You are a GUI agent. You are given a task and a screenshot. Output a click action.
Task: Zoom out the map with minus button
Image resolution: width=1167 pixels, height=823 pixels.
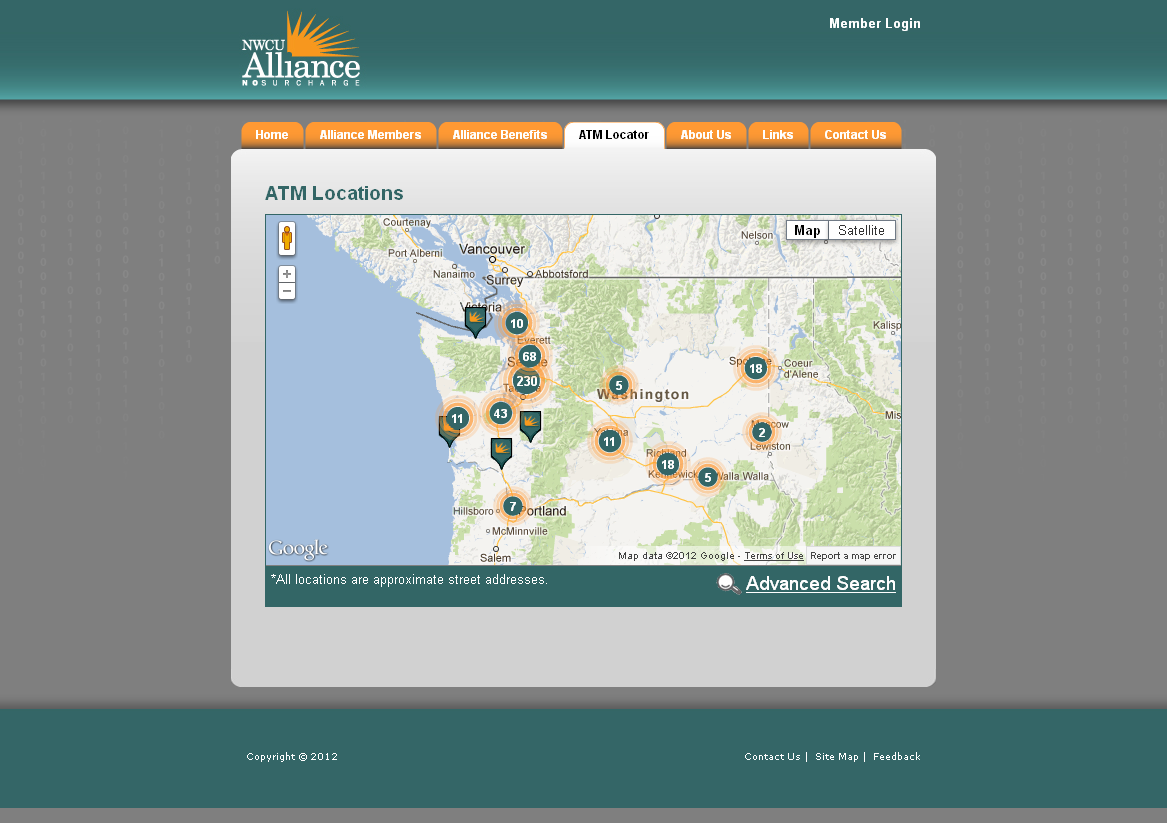tap(287, 291)
